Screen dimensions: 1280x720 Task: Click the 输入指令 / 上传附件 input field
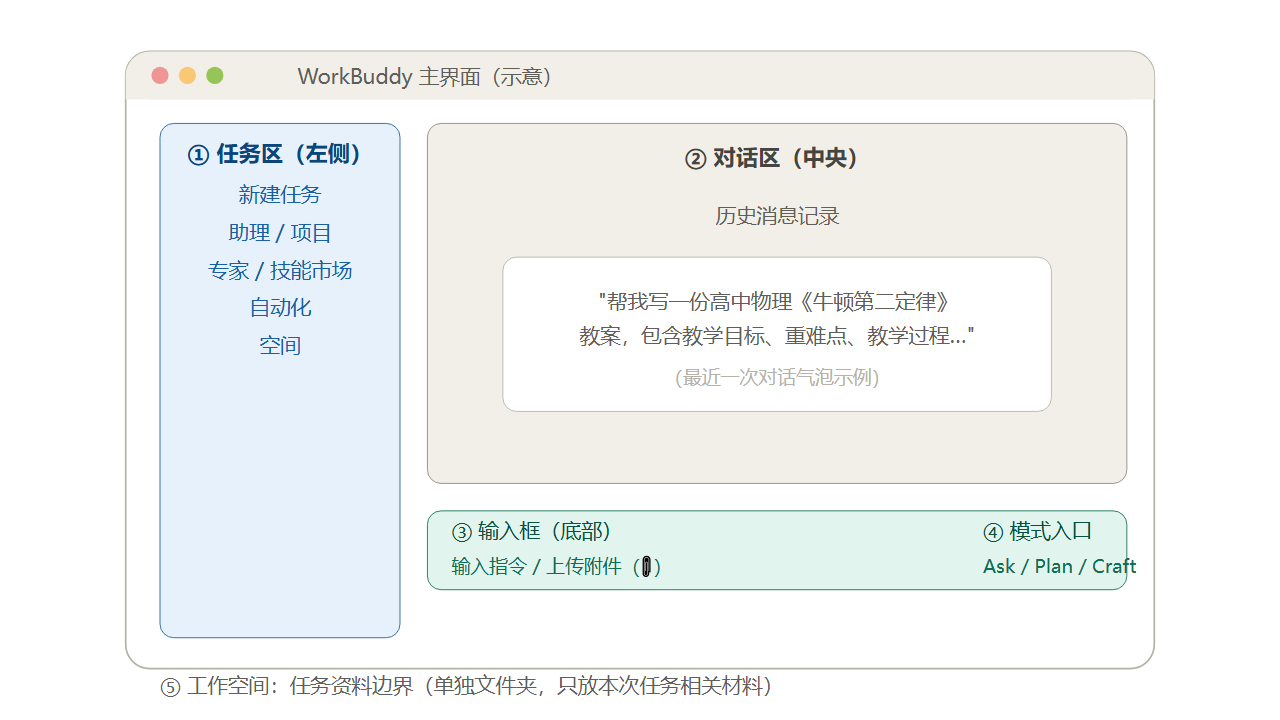[x=557, y=567]
